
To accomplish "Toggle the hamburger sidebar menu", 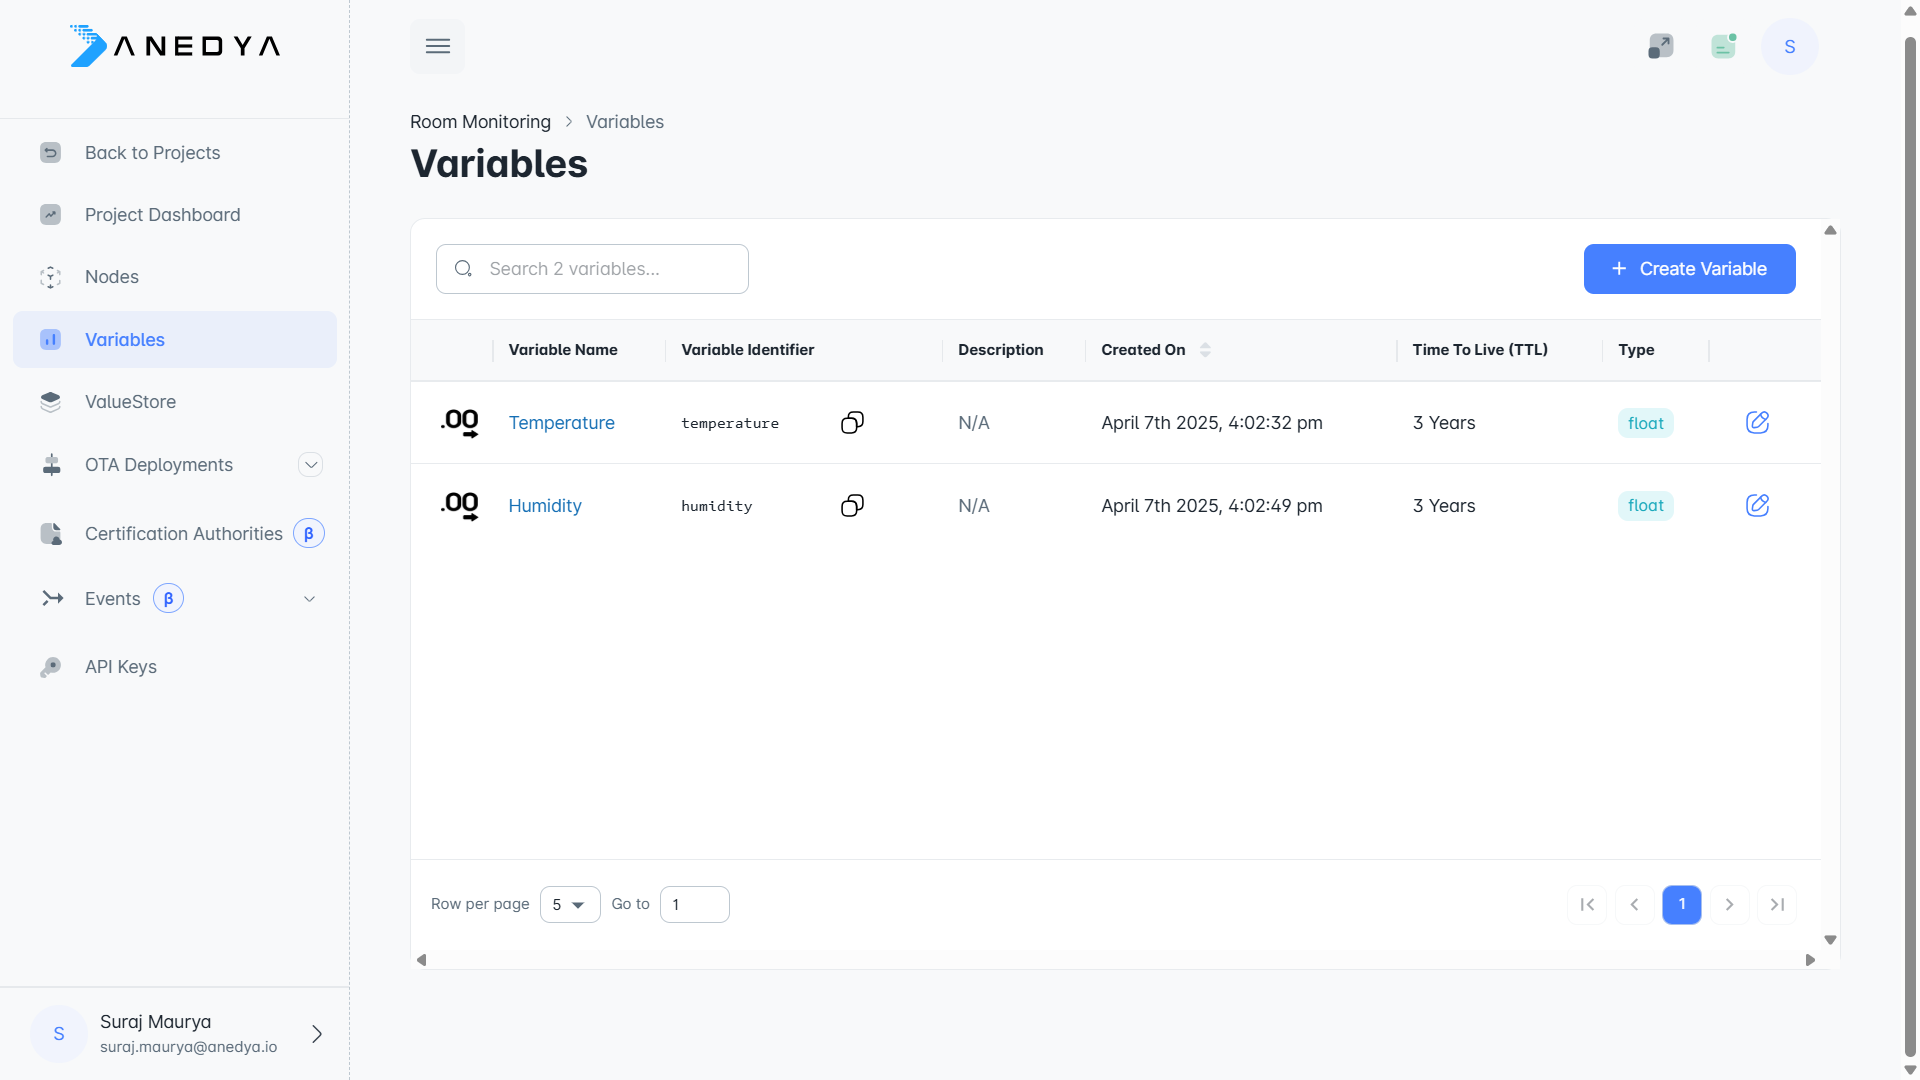I will pos(438,46).
